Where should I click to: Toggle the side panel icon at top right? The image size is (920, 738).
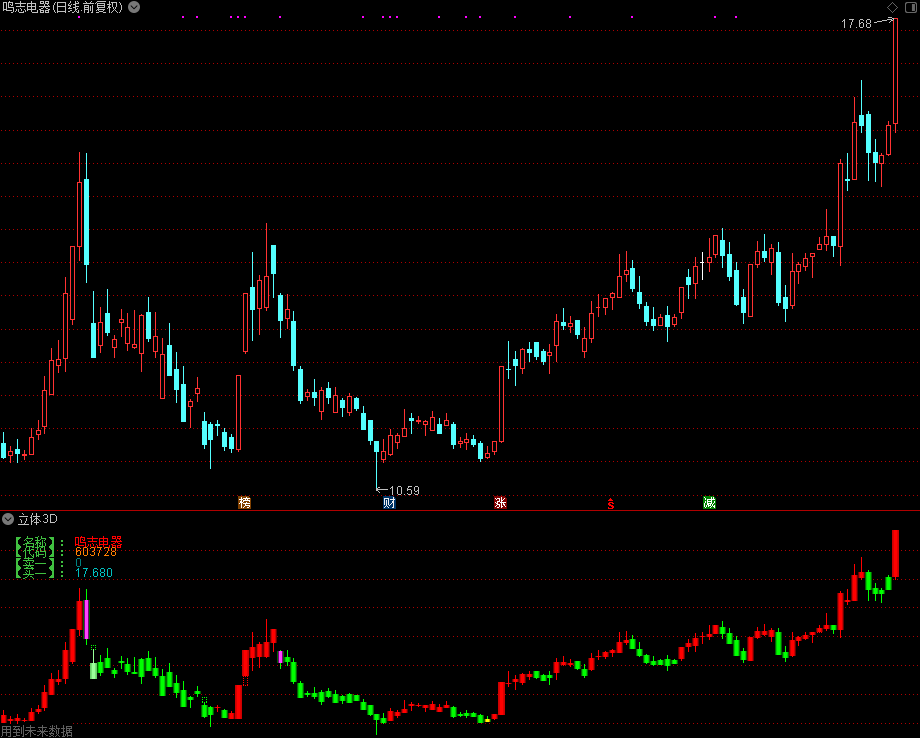(911, 7)
